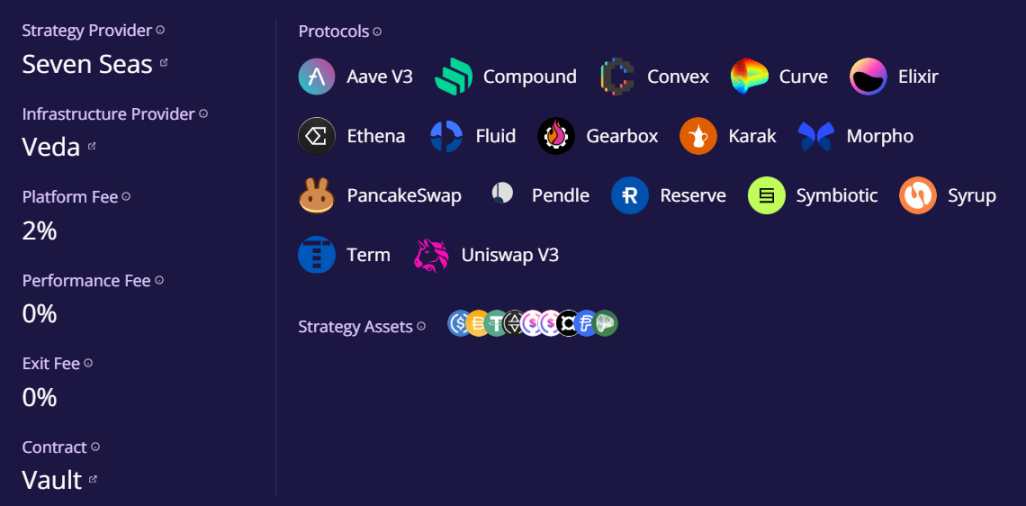Screen dimensions: 1026x506
Task: Click the Performance Fee info icon
Action: (159, 280)
